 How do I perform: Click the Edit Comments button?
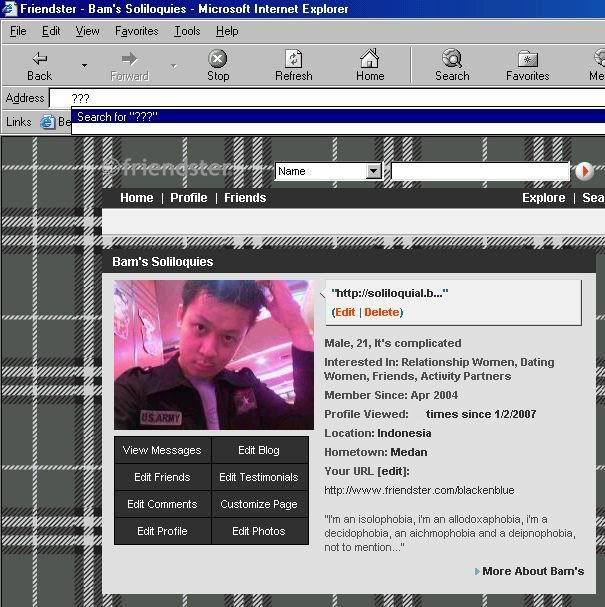click(x=162, y=504)
